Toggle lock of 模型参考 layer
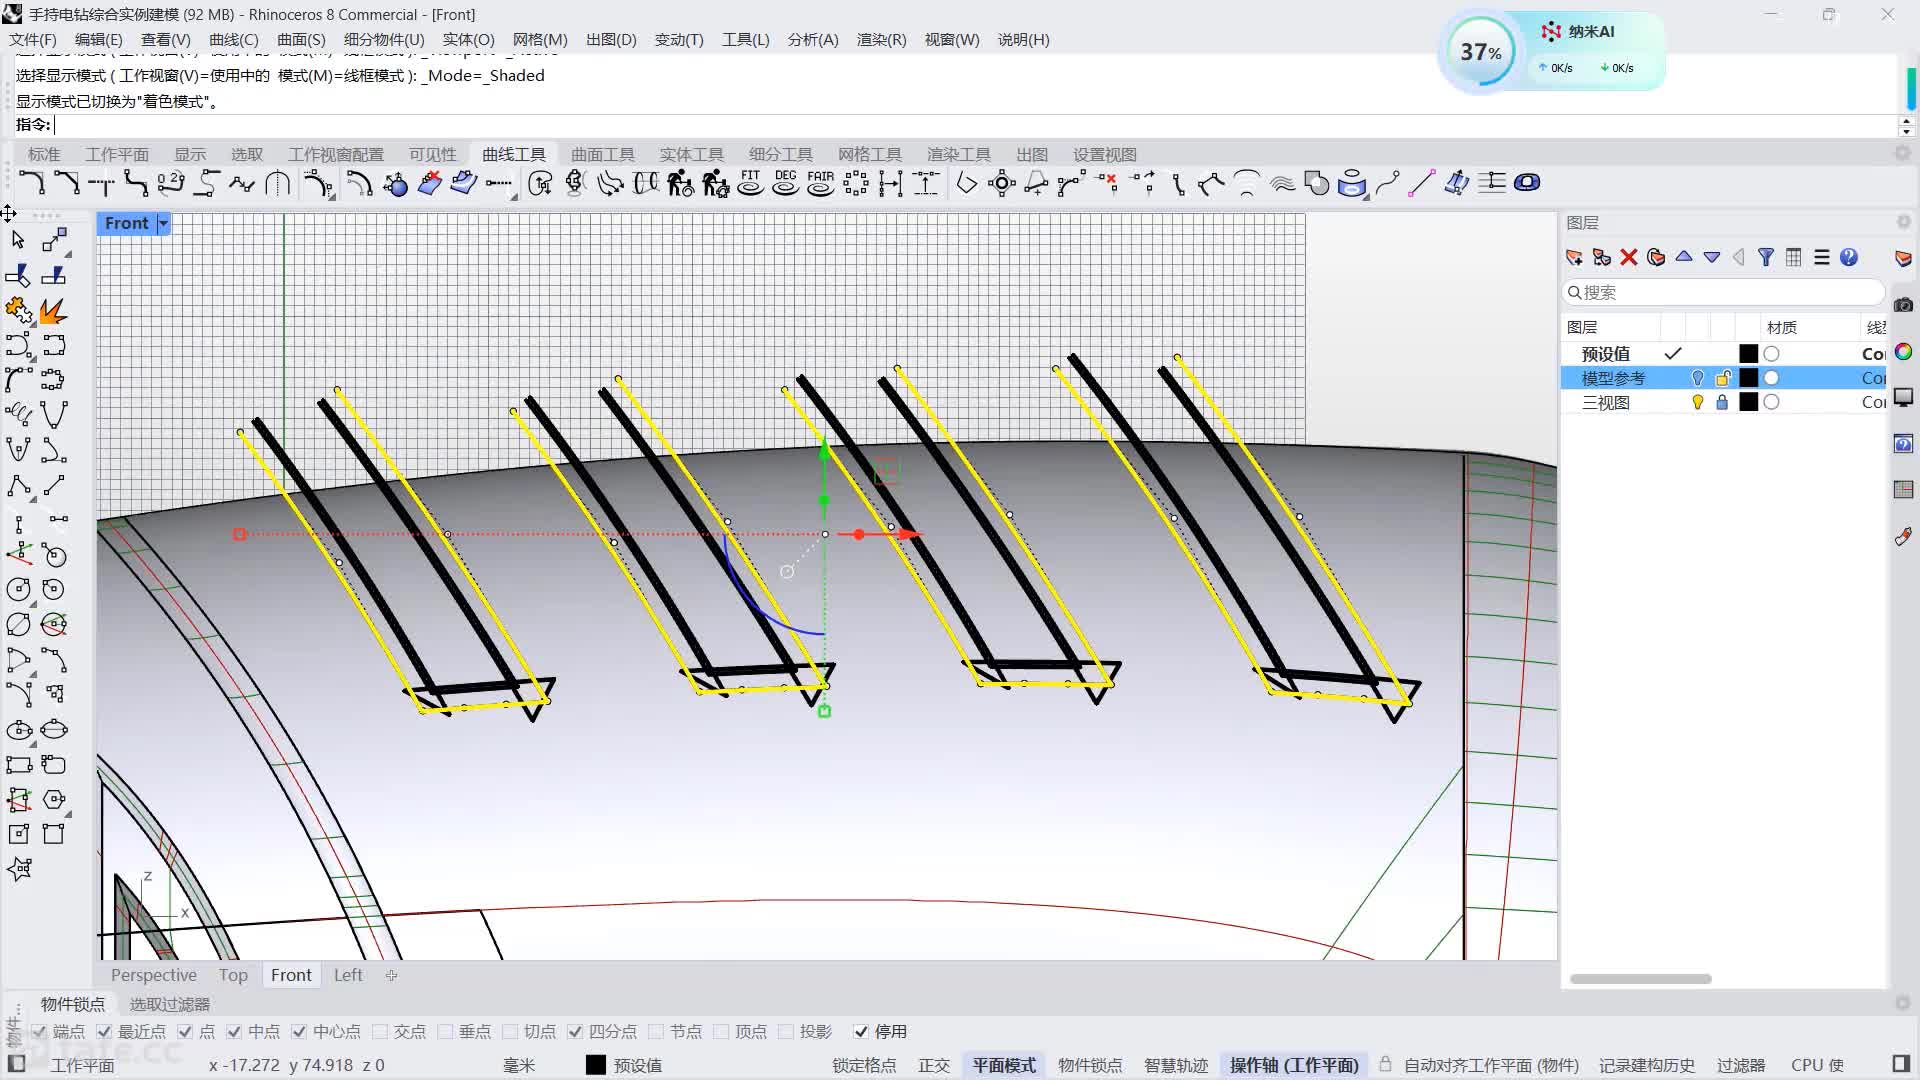This screenshot has width=1920, height=1080. click(1722, 378)
